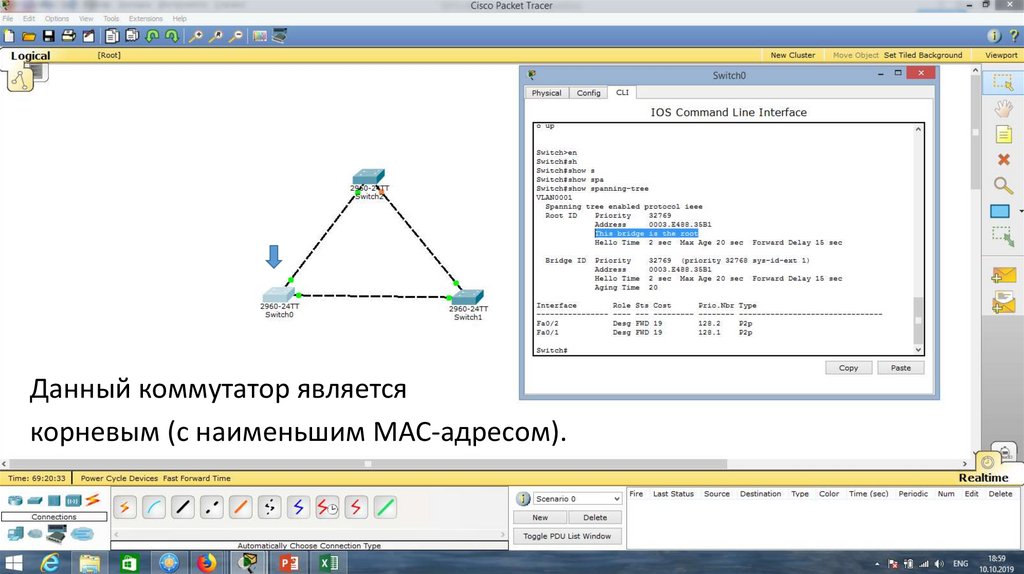This screenshot has height=574, width=1024.
Task: Choose the light-blue Console cable
Action: [153, 507]
